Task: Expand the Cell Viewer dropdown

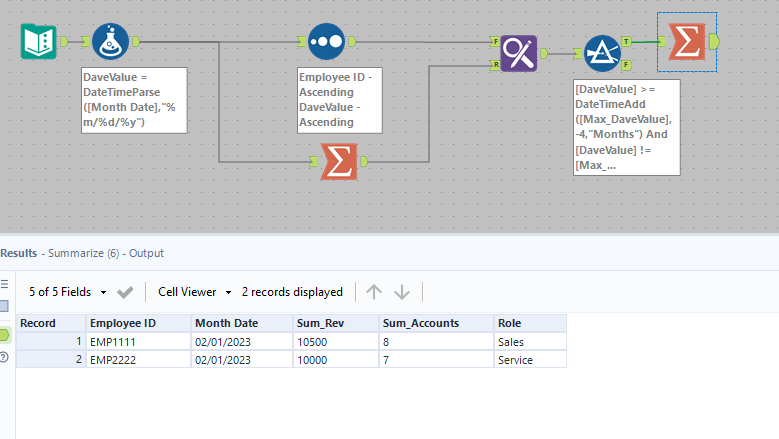Action: click(194, 292)
